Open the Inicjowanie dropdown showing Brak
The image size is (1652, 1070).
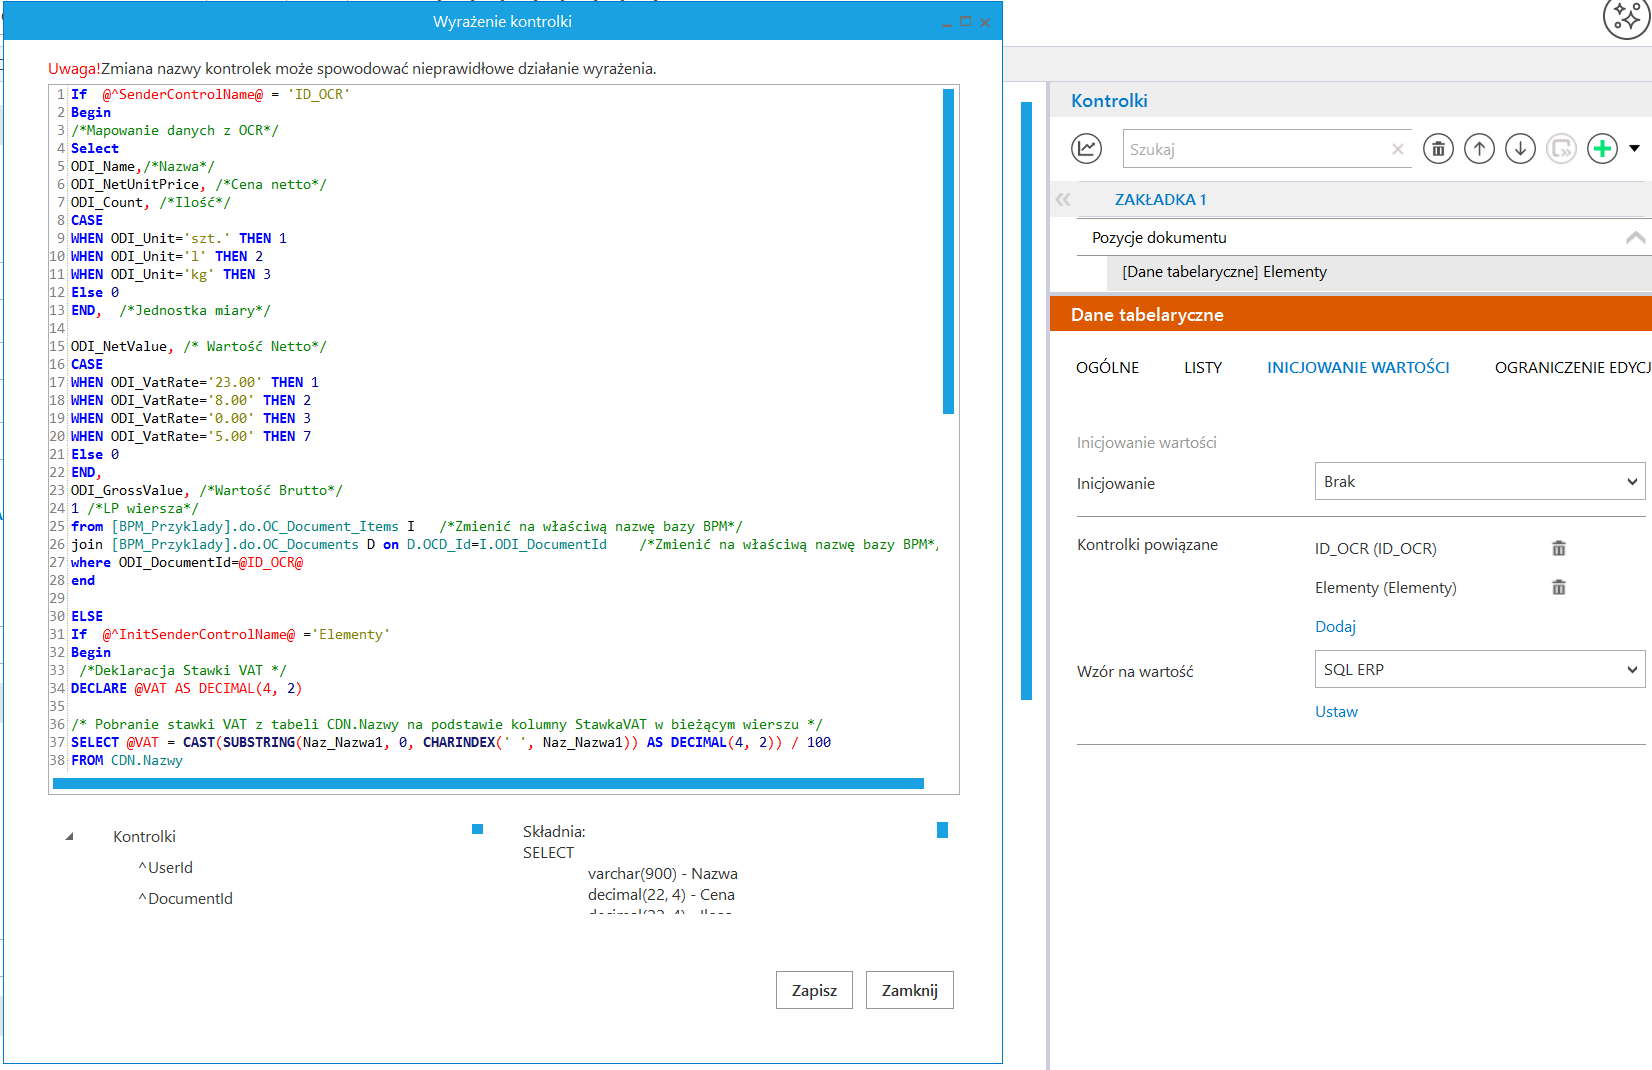coord(1479,482)
